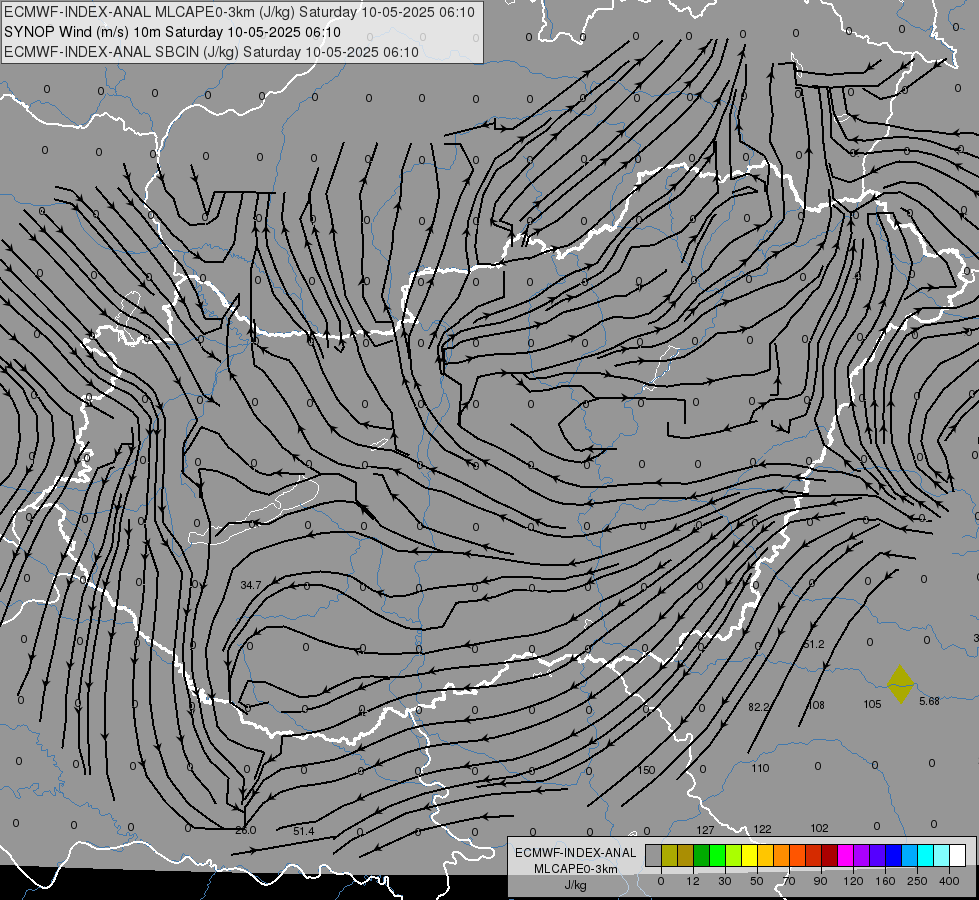Click the map value 127

705,830
